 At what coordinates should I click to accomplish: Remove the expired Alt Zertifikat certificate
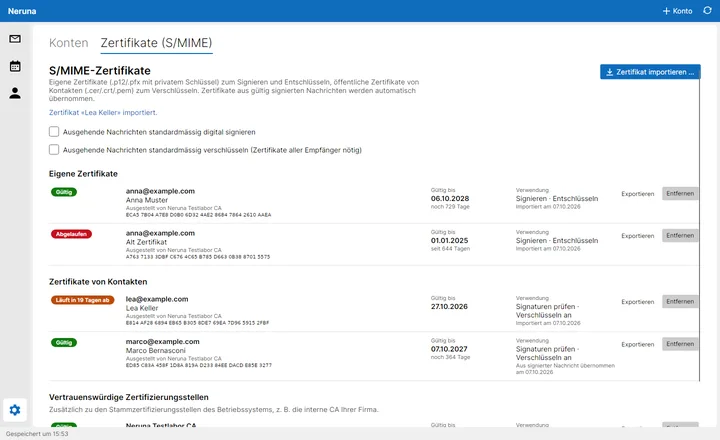[680, 235]
